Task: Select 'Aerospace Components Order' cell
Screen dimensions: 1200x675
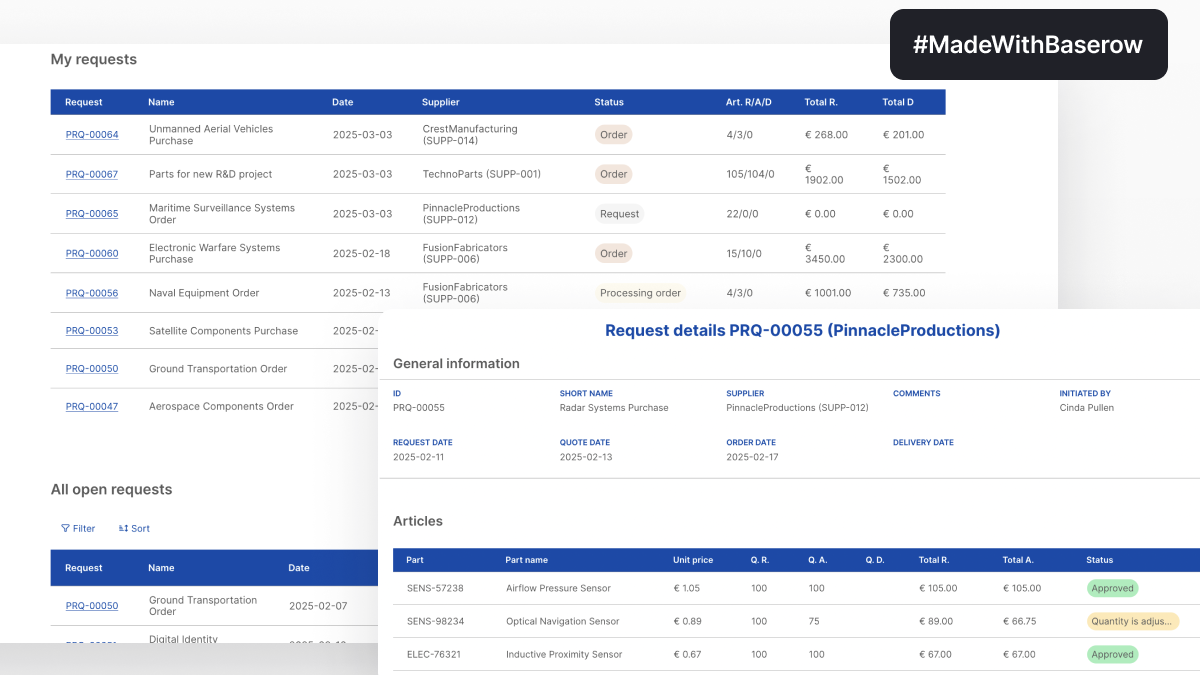Action: click(x=221, y=407)
